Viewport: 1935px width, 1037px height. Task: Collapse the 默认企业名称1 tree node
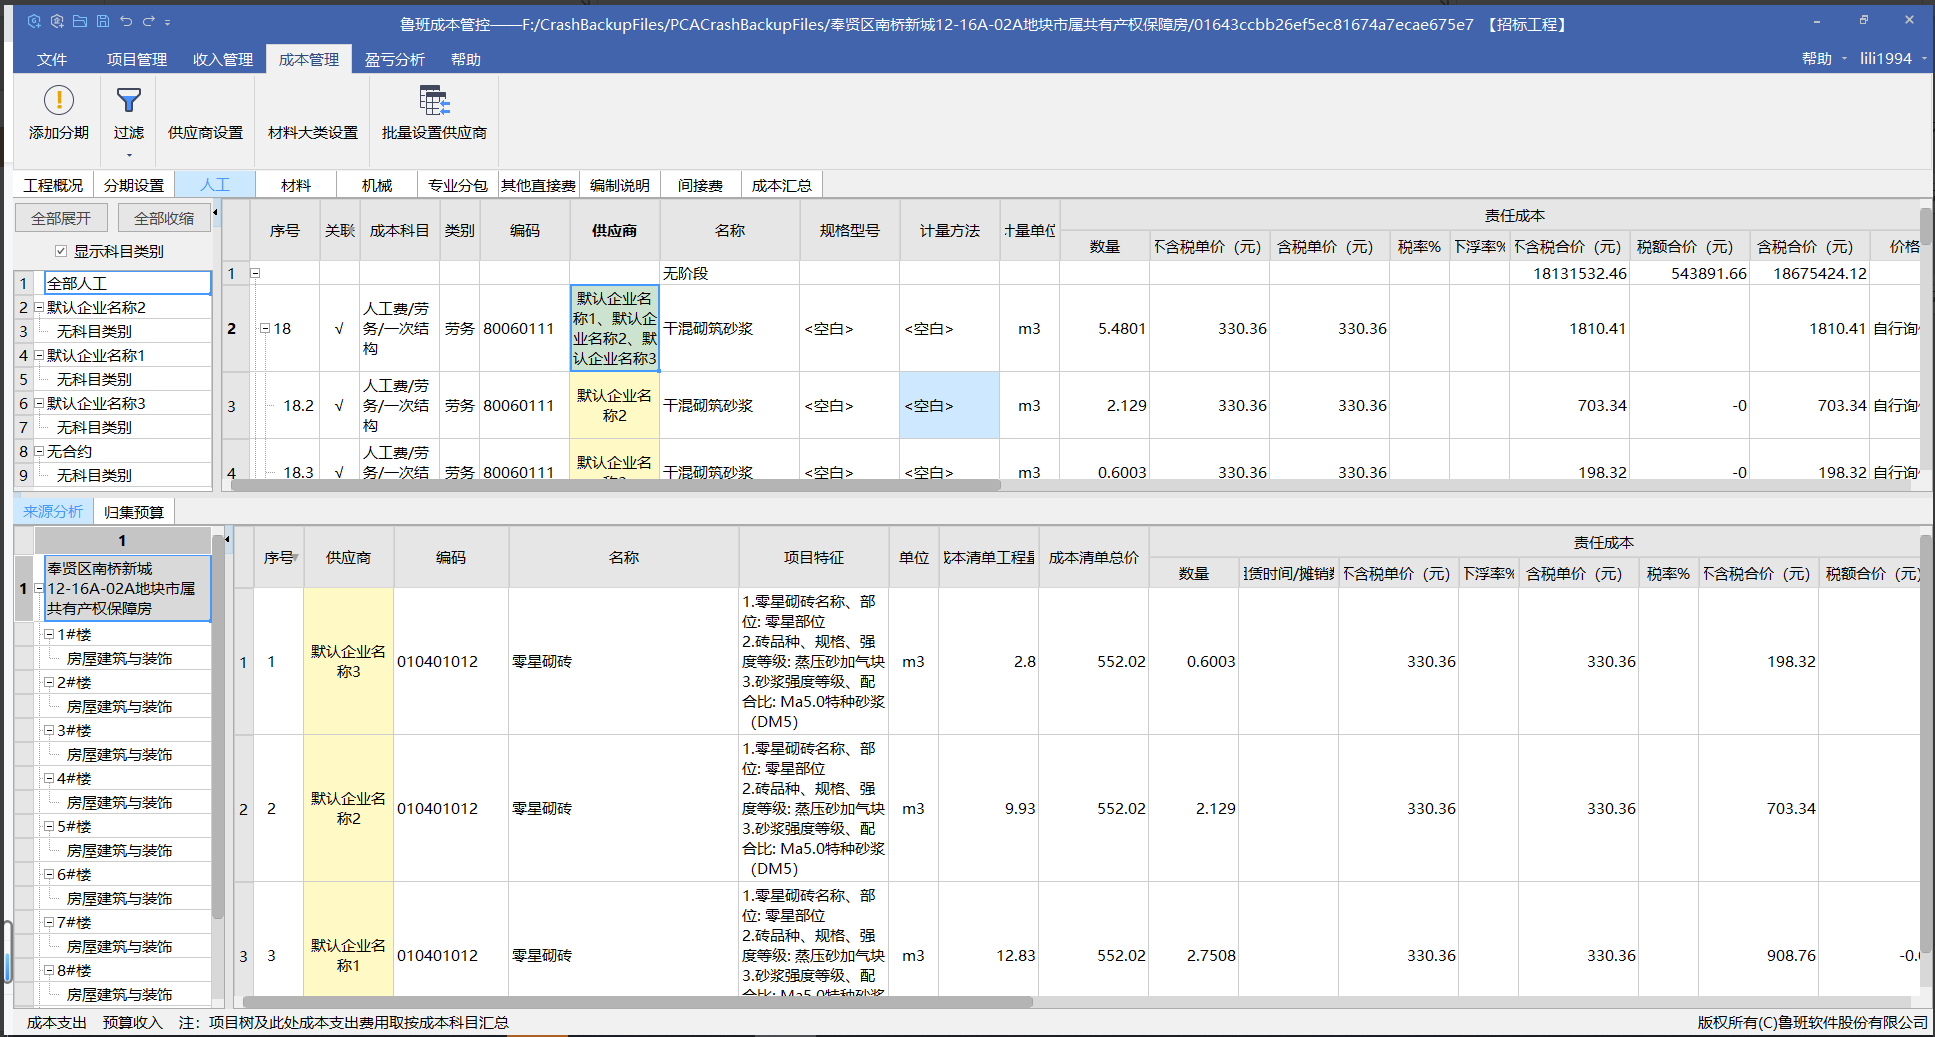coord(39,355)
